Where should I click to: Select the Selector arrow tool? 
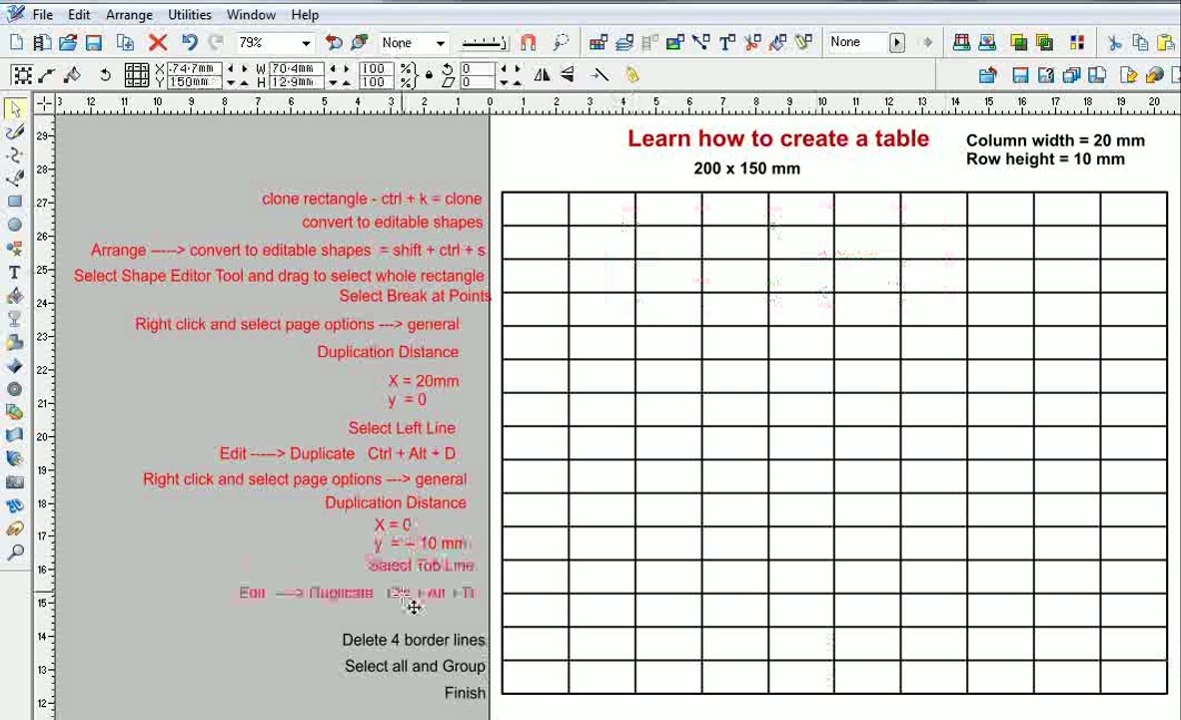coord(14,108)
